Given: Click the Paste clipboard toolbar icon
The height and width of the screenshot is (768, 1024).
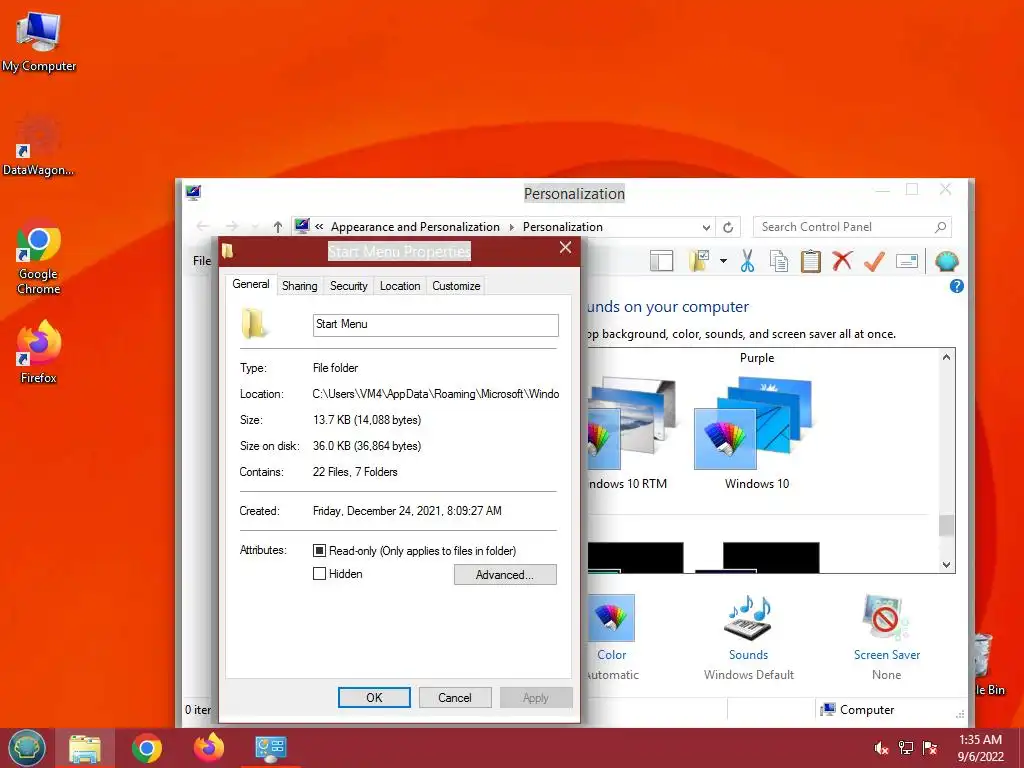Looking at the screenshot, I should click(x=810, y=261).
